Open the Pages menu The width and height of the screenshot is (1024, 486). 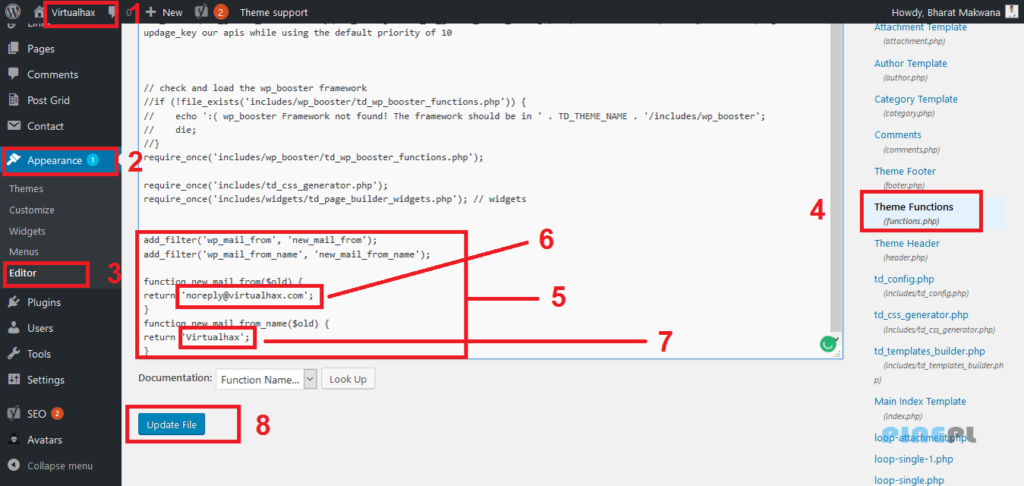41,48
